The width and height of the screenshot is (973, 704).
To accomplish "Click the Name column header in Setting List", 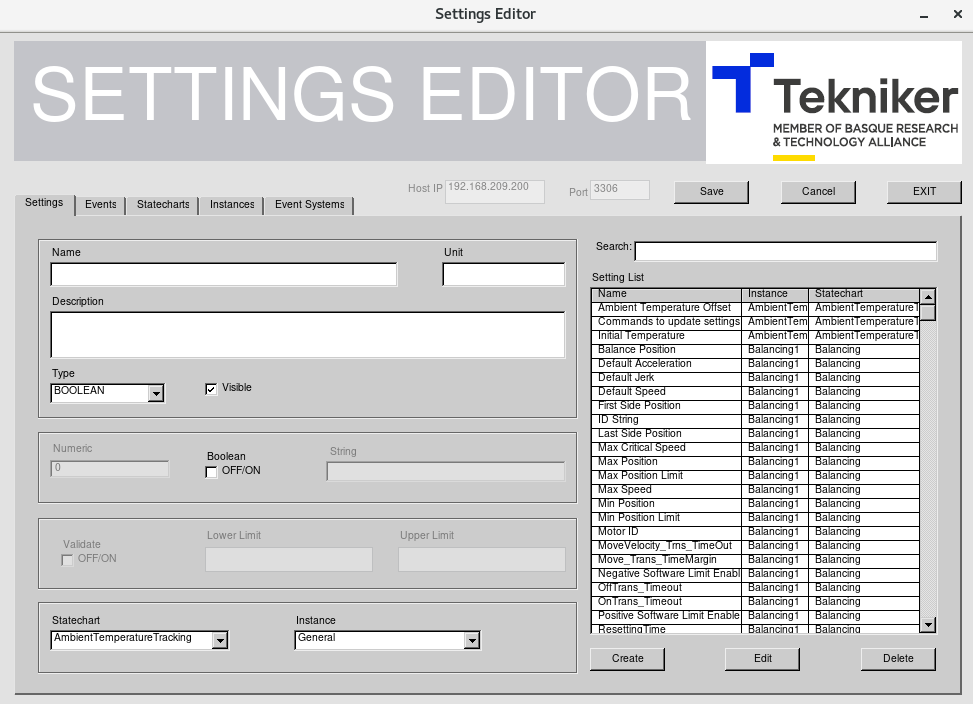I will (667, 294).
